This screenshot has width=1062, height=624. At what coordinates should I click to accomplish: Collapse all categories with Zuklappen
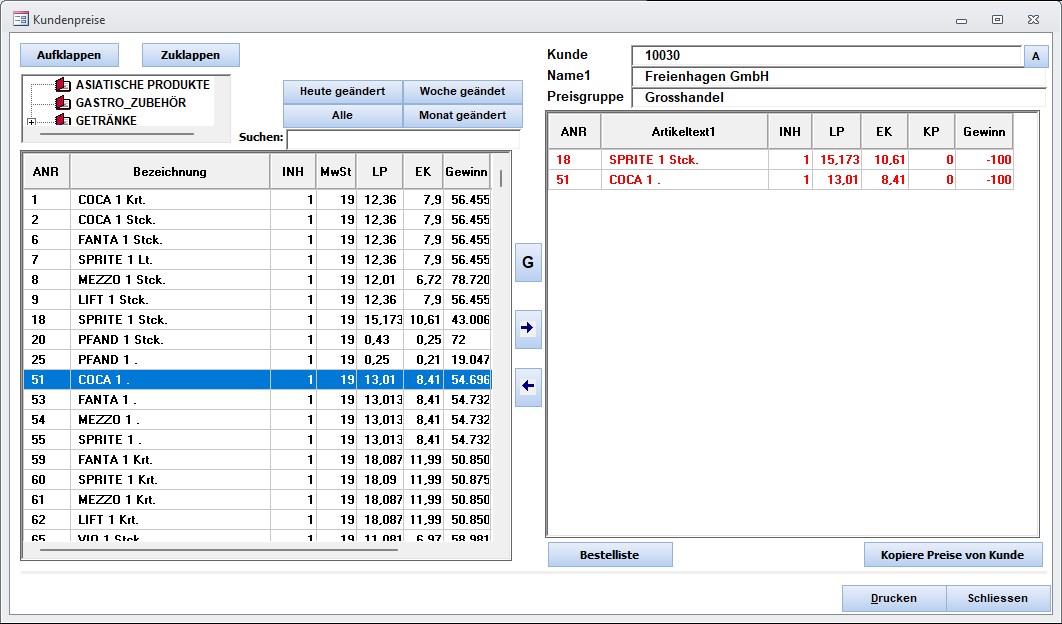click(191, 55)
